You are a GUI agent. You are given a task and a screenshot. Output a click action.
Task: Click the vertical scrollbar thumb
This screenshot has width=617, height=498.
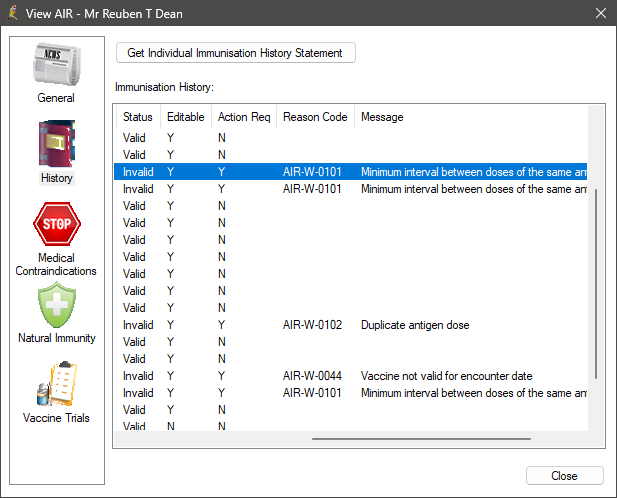pyautogui.click(x=596, y=282)
